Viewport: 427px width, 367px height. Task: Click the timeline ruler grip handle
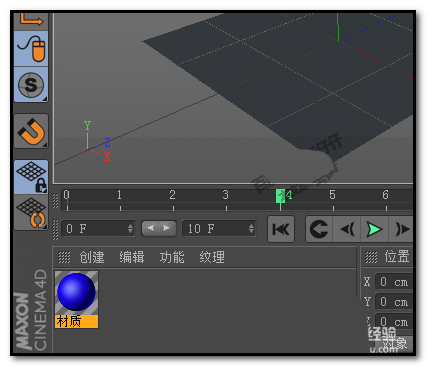(56, 201)
